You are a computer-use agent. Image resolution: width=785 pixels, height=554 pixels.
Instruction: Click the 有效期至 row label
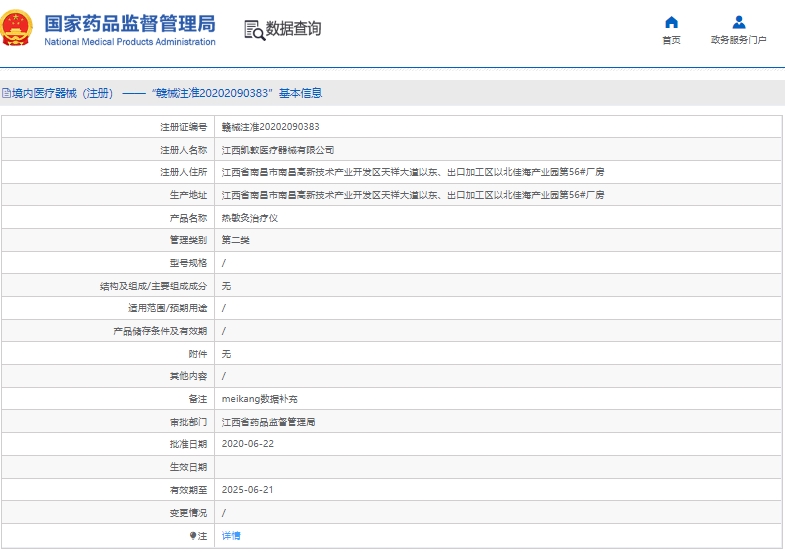(x=188, y=490)
